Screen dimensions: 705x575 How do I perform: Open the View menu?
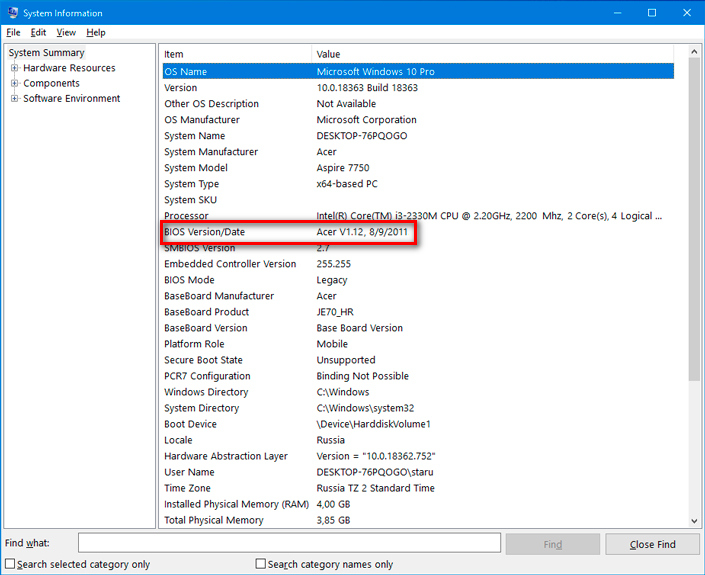[66, 32]
